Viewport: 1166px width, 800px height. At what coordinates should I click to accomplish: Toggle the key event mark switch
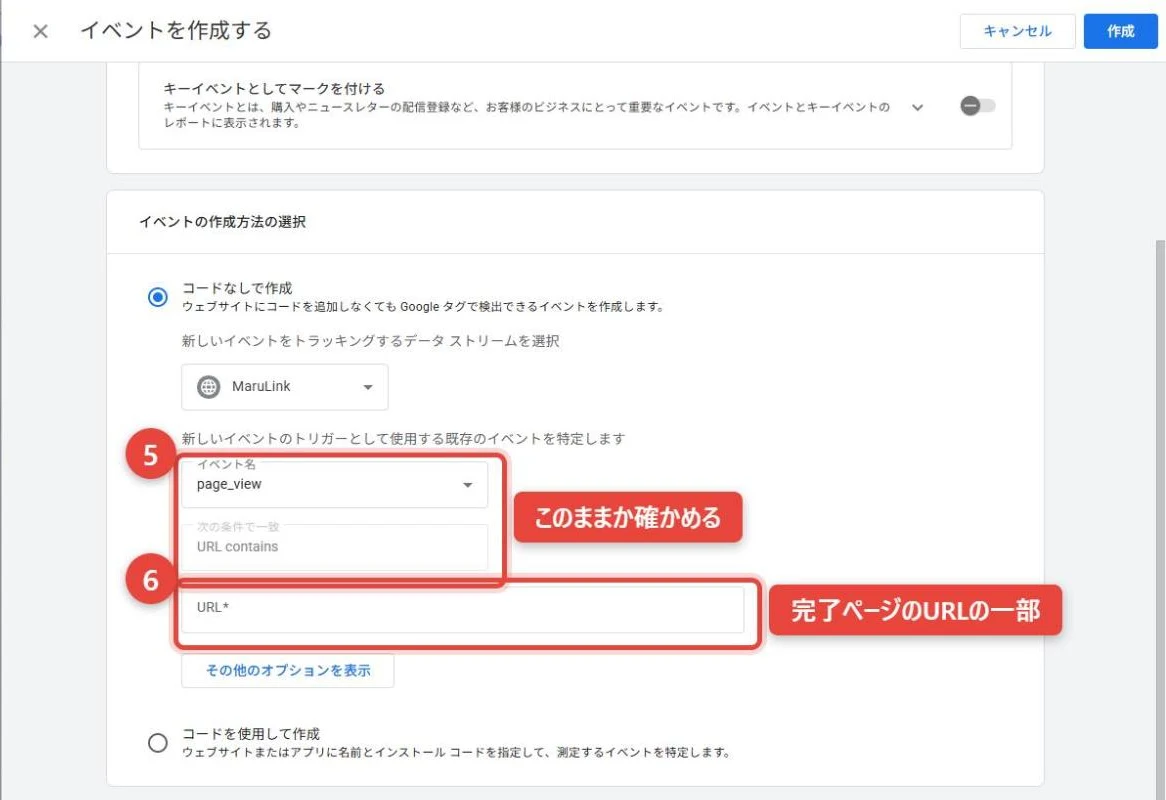[977, 106]
